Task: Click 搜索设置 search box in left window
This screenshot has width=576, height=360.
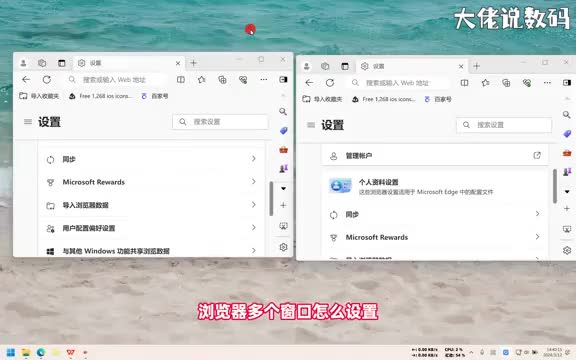Action: pos(220,122)
